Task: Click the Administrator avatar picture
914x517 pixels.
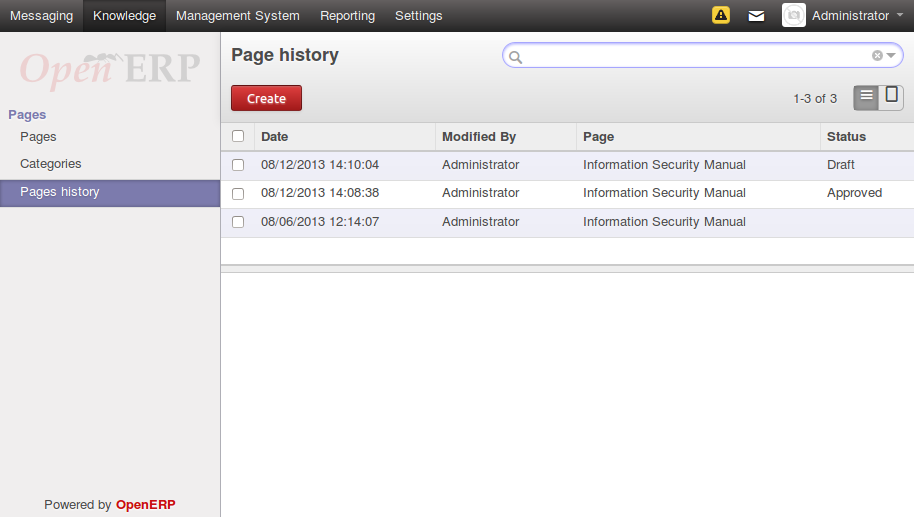Action: click(x=793, y=15)
